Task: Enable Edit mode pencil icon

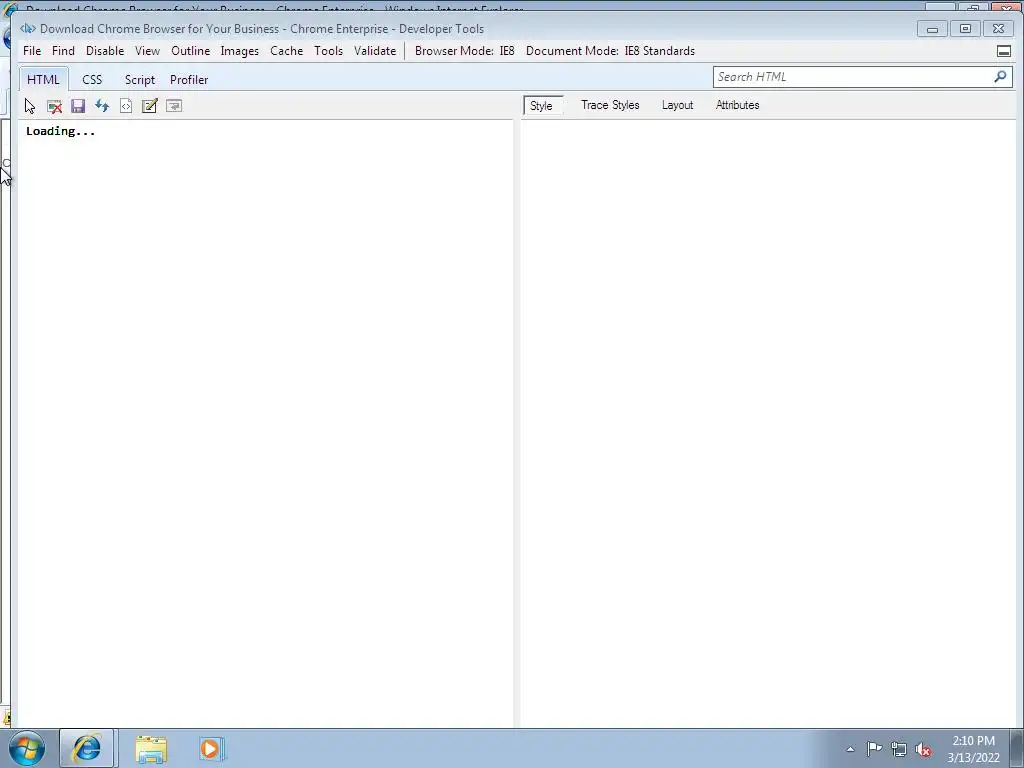Action: tap(150, 106)
